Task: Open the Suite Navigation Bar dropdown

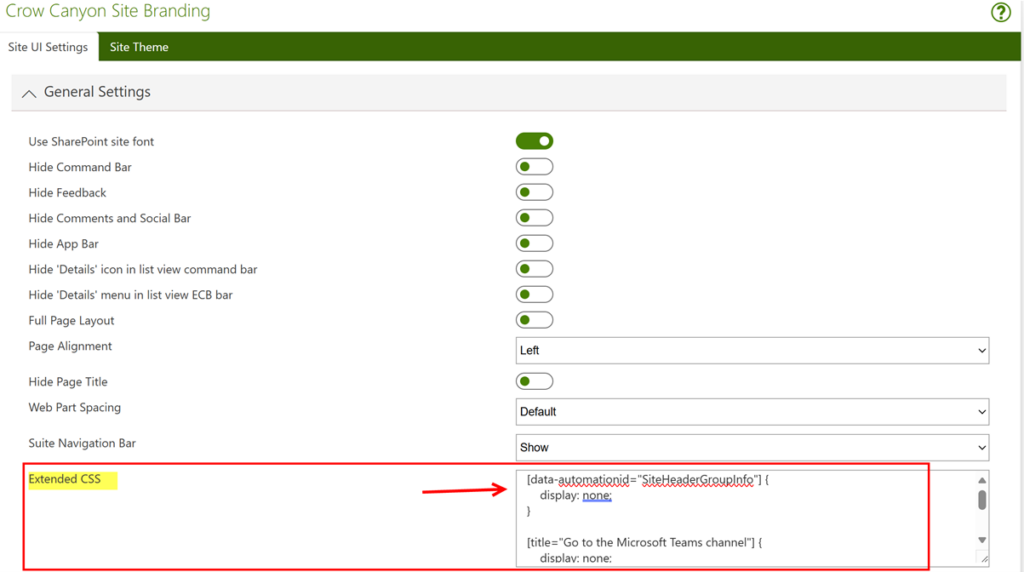Action: click(x=752, y=447)
